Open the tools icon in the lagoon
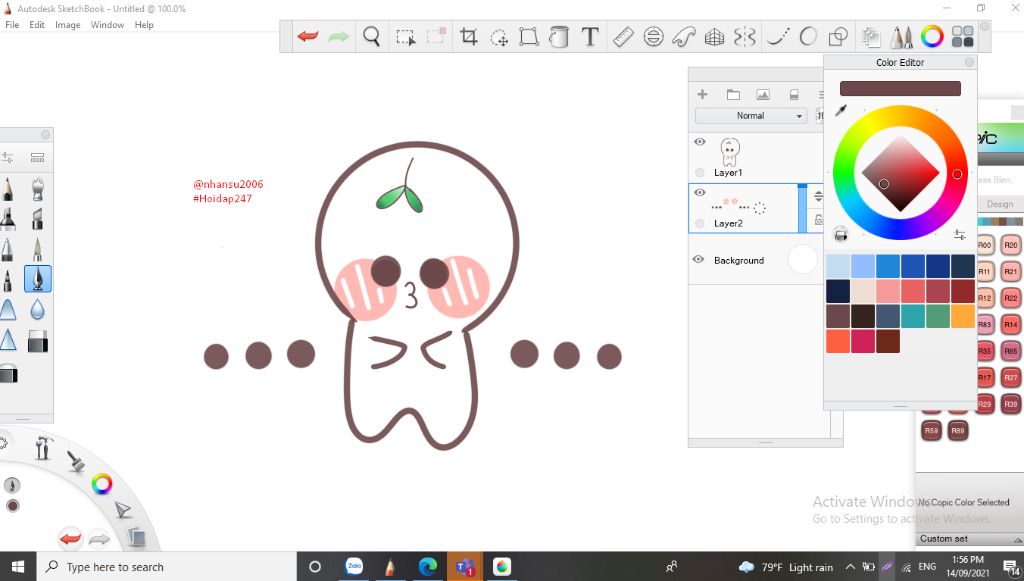Viewport: 1024px width, 581px height. click(43, 448)
